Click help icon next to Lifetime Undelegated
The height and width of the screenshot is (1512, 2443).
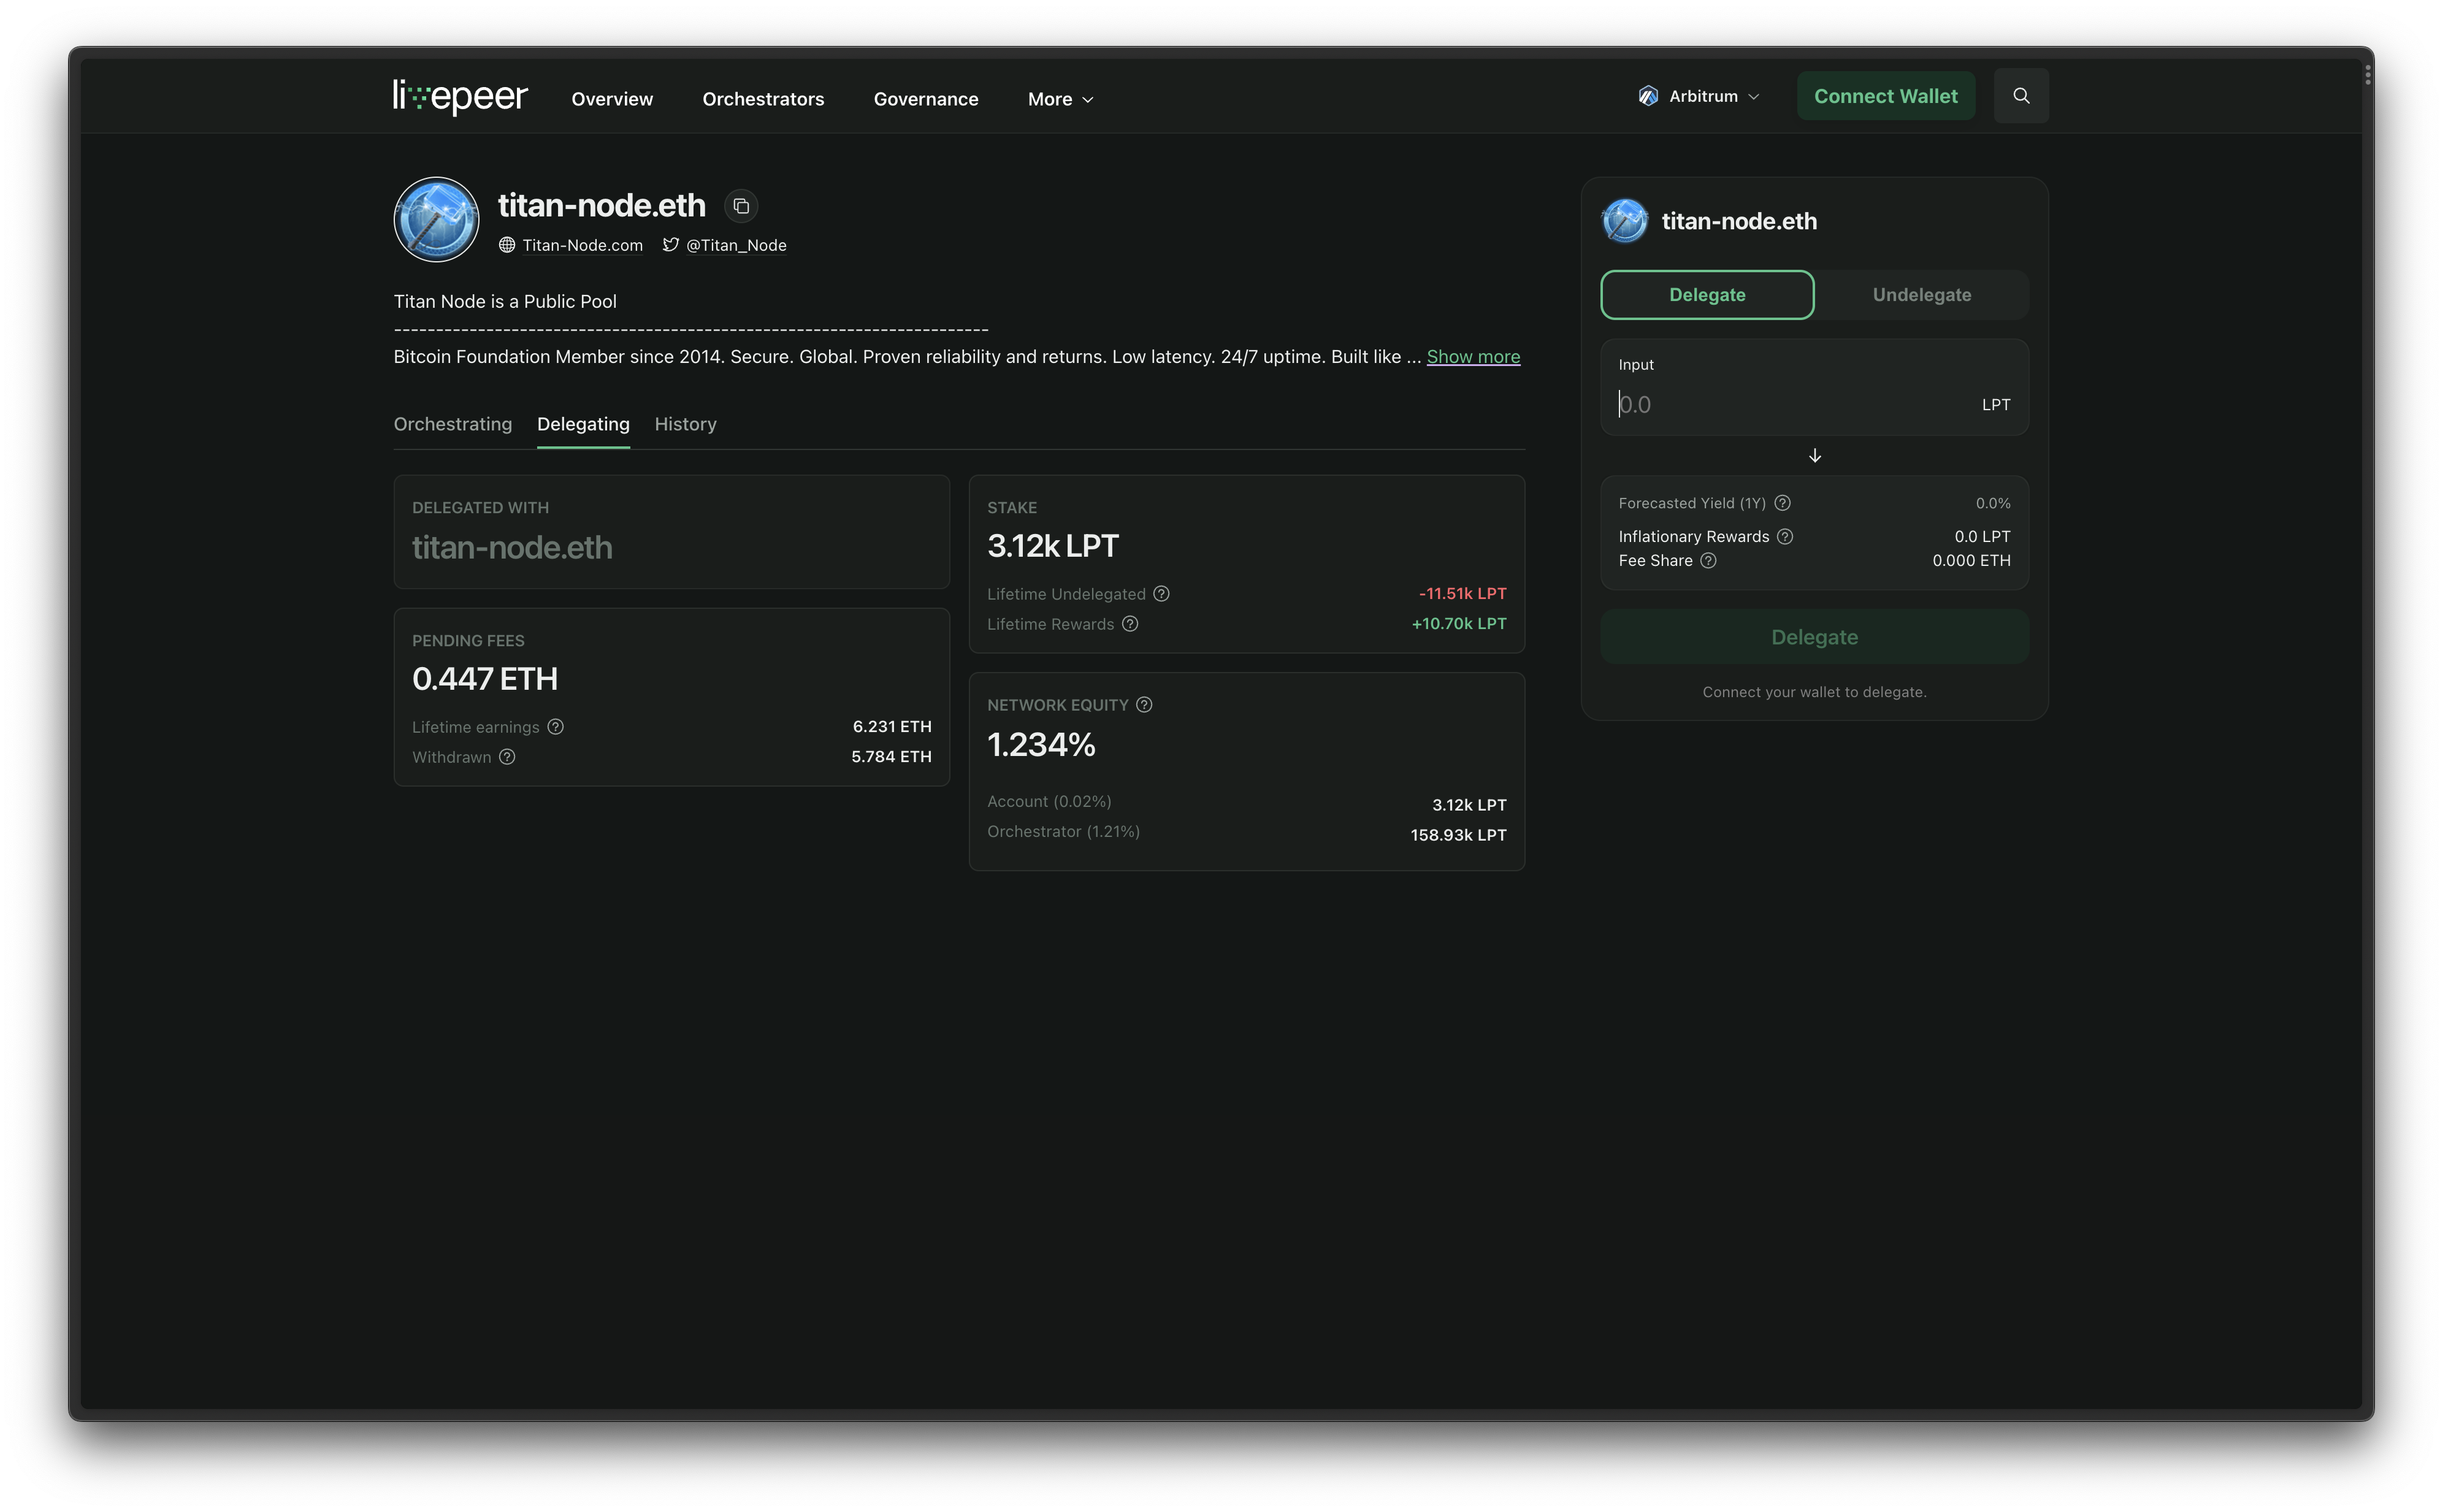coord(1161,594)
